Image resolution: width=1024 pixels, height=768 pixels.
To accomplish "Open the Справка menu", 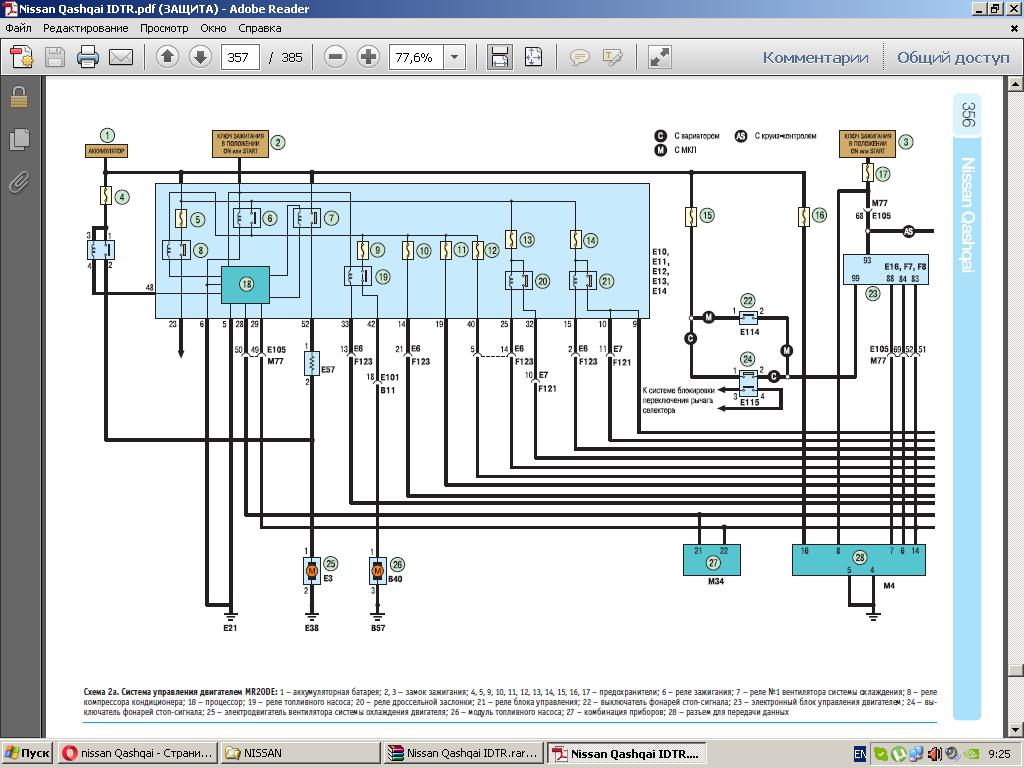I will pos(259,28).
